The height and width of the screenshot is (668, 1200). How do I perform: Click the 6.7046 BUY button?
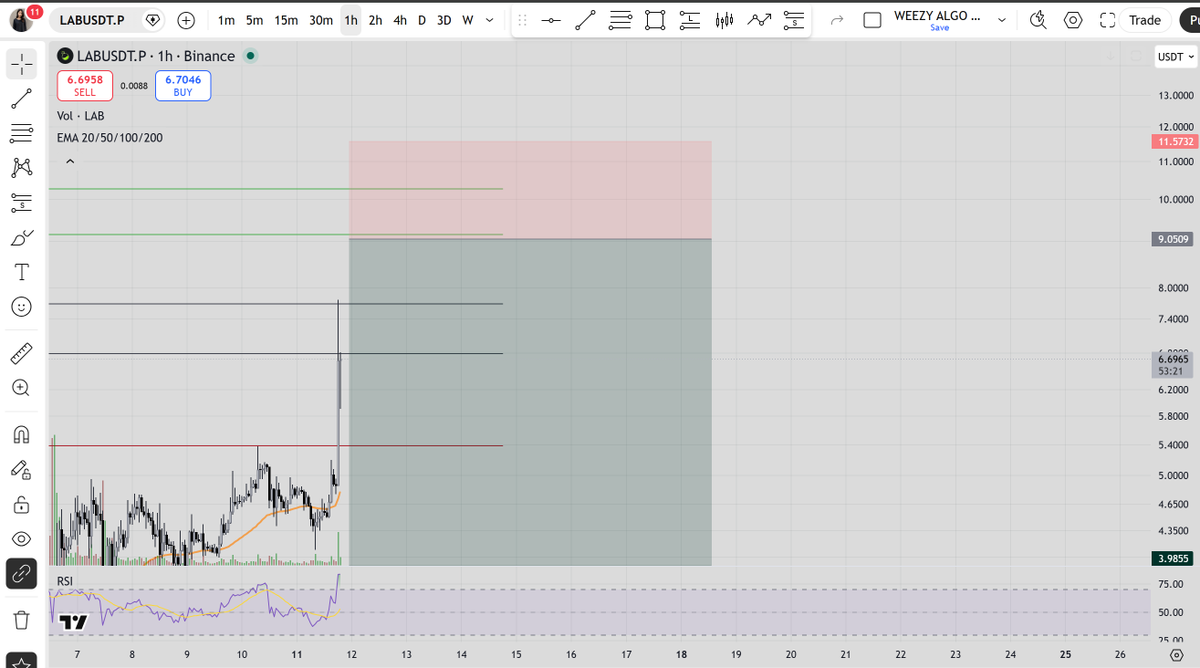(x=182, y=85)
